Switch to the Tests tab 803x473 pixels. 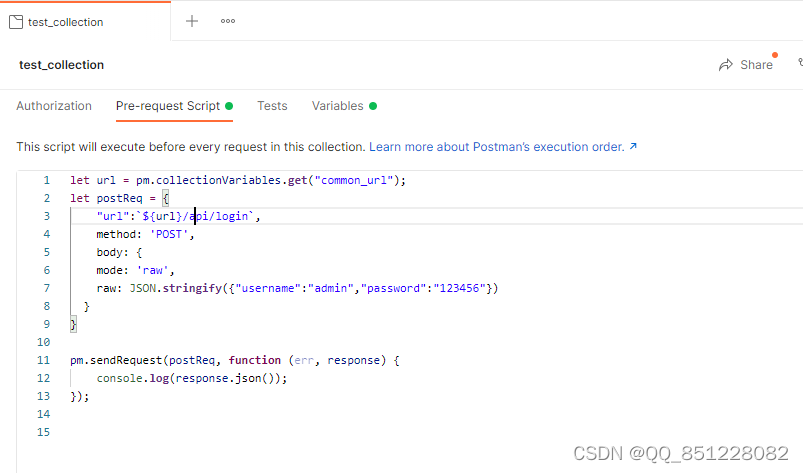[272, 106]
